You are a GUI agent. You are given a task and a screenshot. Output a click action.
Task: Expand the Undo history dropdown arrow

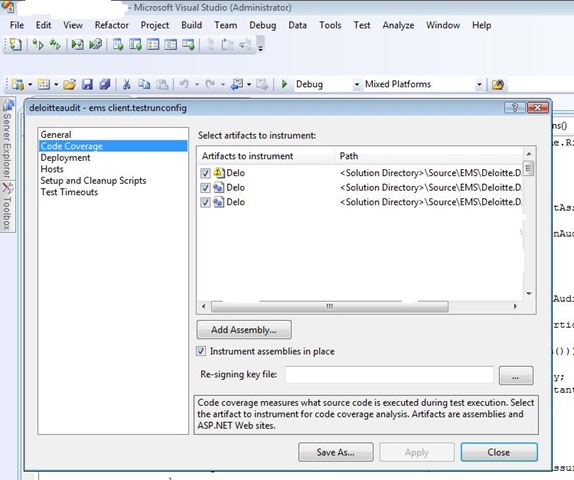(x=197, y=85)
